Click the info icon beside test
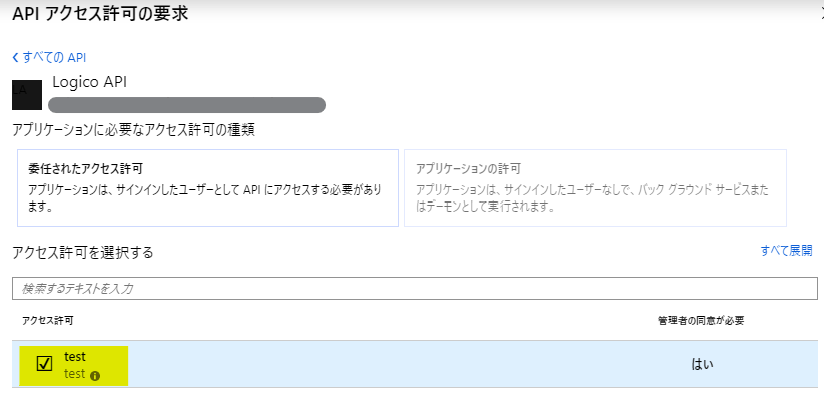The width and height of the screenshot is (824, 402). click(95, 376)
